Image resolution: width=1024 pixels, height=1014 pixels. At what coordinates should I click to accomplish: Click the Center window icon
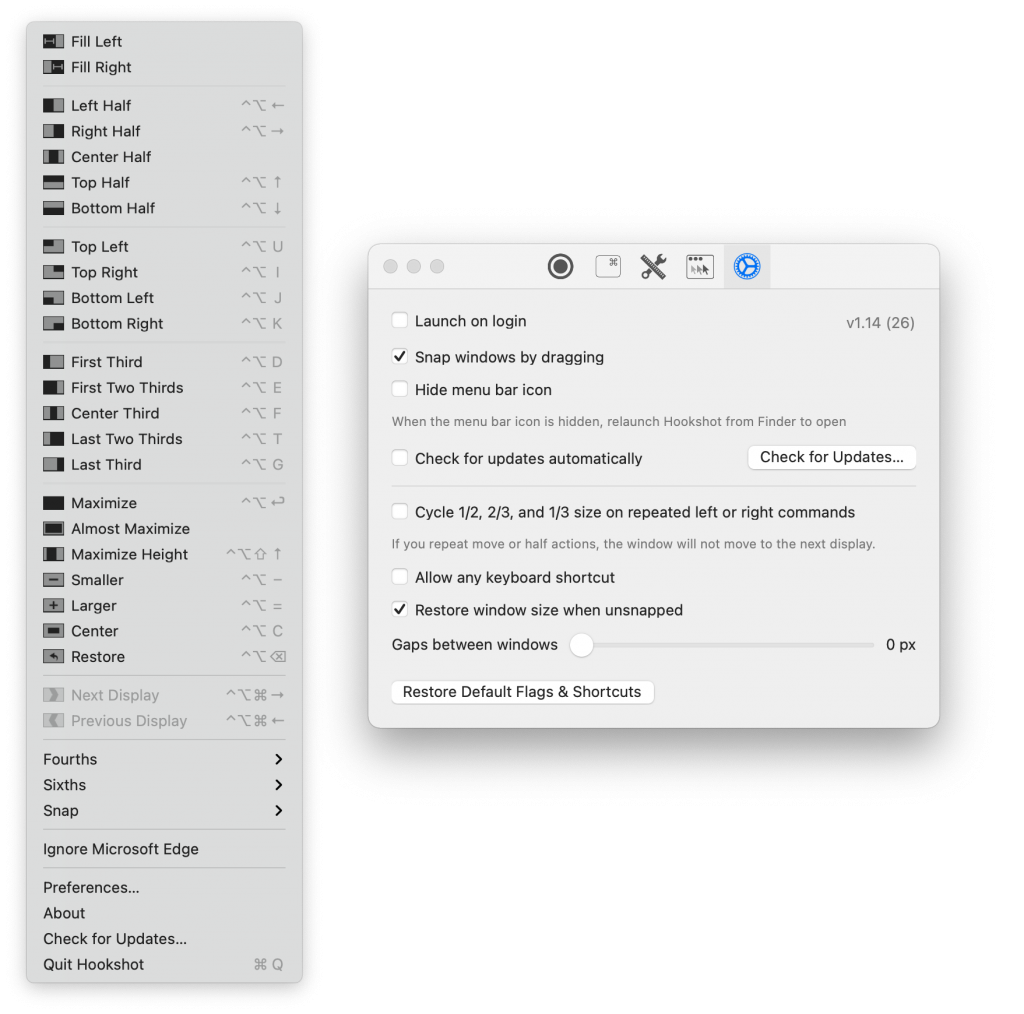(54, 631)
